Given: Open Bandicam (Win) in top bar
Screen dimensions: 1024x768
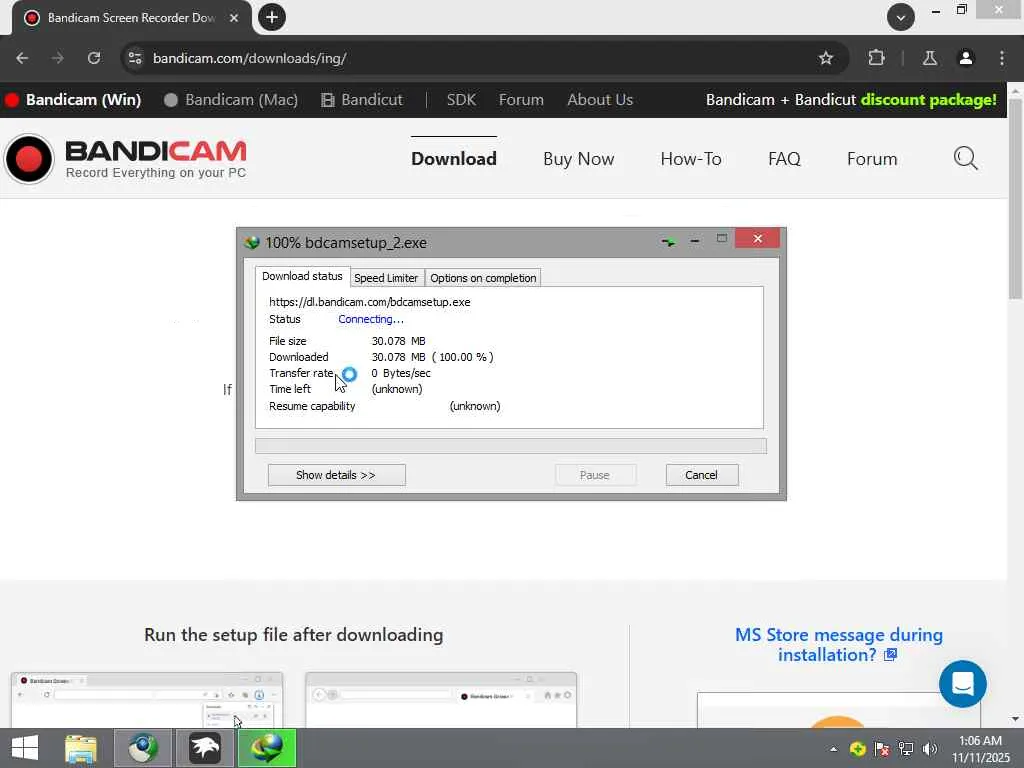Looking at the screenshot, I should pos(73,100).
